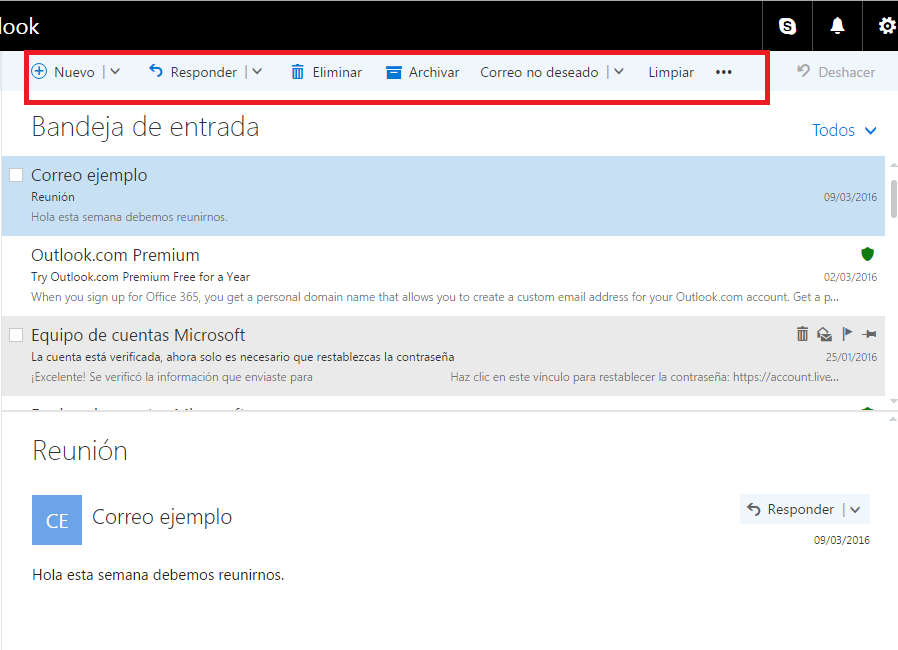
Task: Delete the Equipo de cuentas Microsoft message
Action: tap(803, 335)
